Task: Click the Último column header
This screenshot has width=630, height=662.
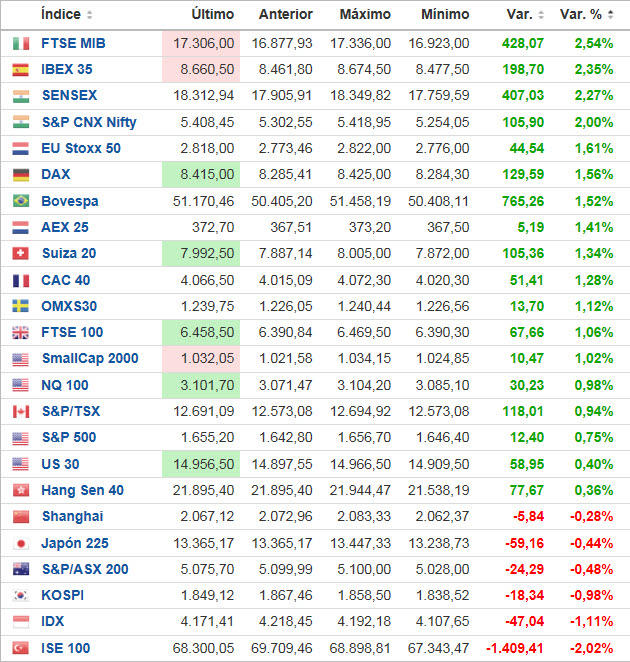Action: (x=212, y=15)
